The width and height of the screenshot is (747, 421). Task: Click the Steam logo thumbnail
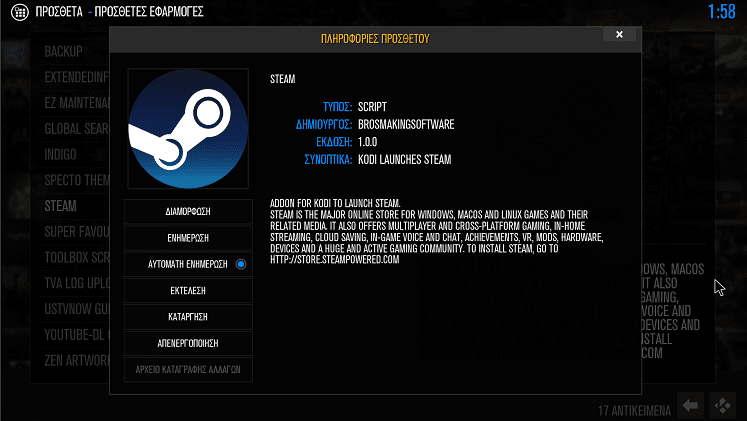pos(188,129)
